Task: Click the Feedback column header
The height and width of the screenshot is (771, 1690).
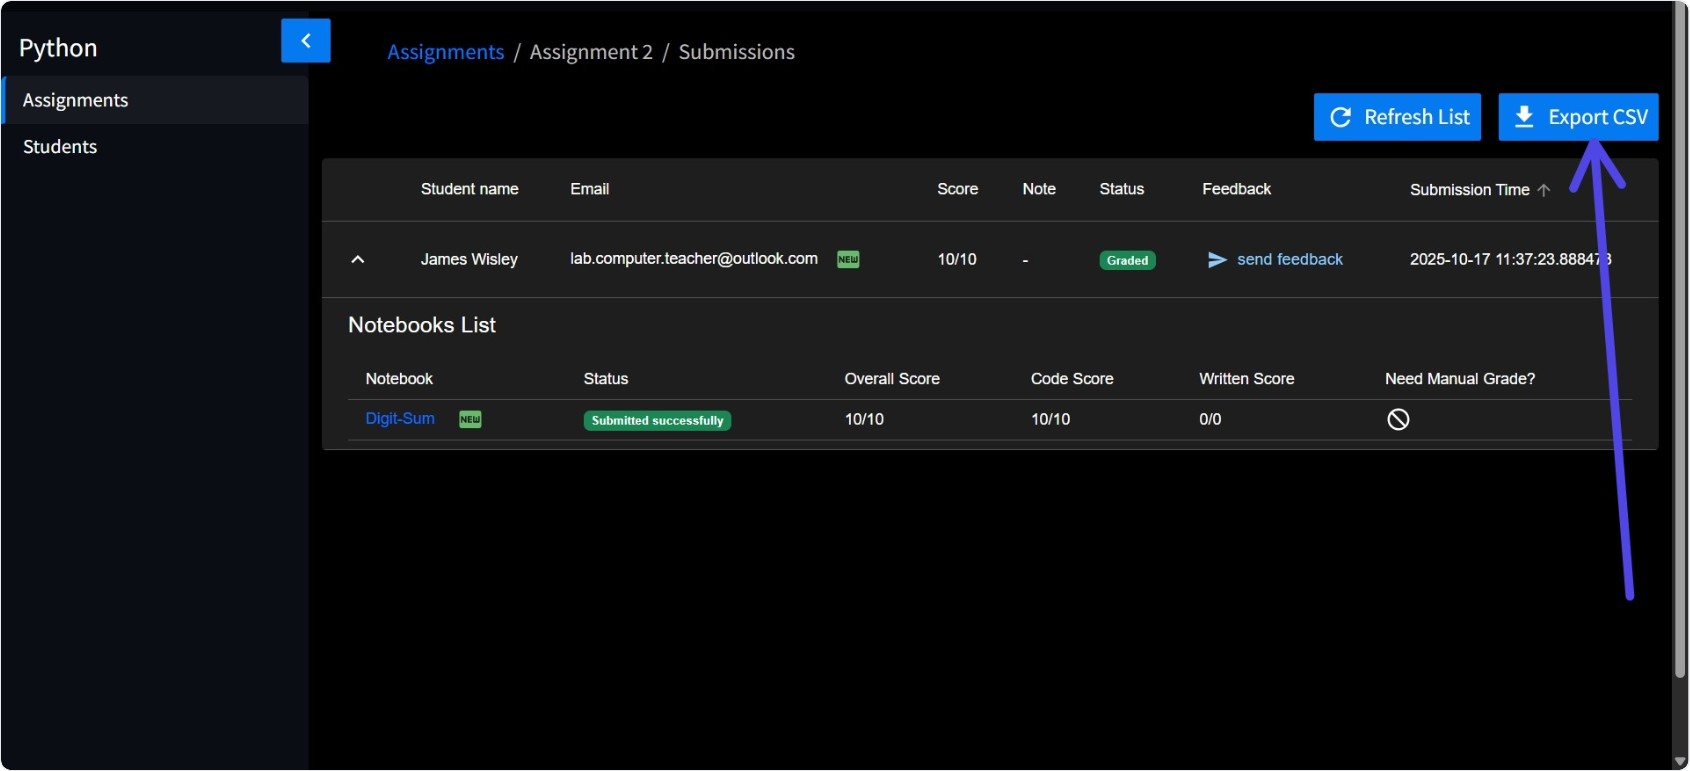Action: click(1236, 189)
